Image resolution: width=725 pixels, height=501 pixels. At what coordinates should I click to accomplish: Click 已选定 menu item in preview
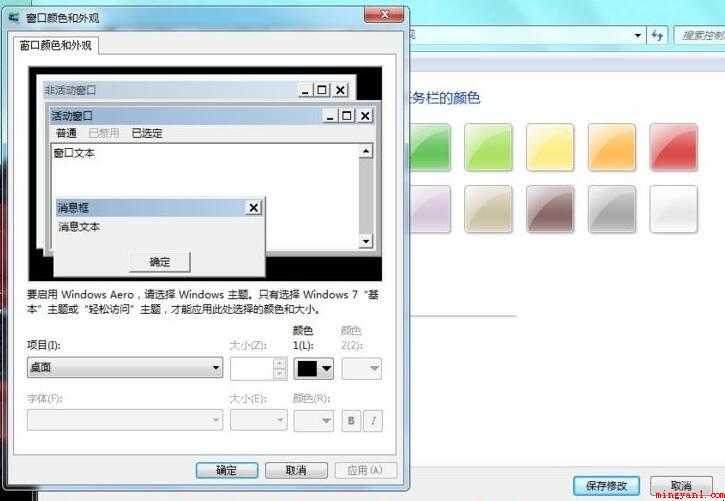point(147,134)
